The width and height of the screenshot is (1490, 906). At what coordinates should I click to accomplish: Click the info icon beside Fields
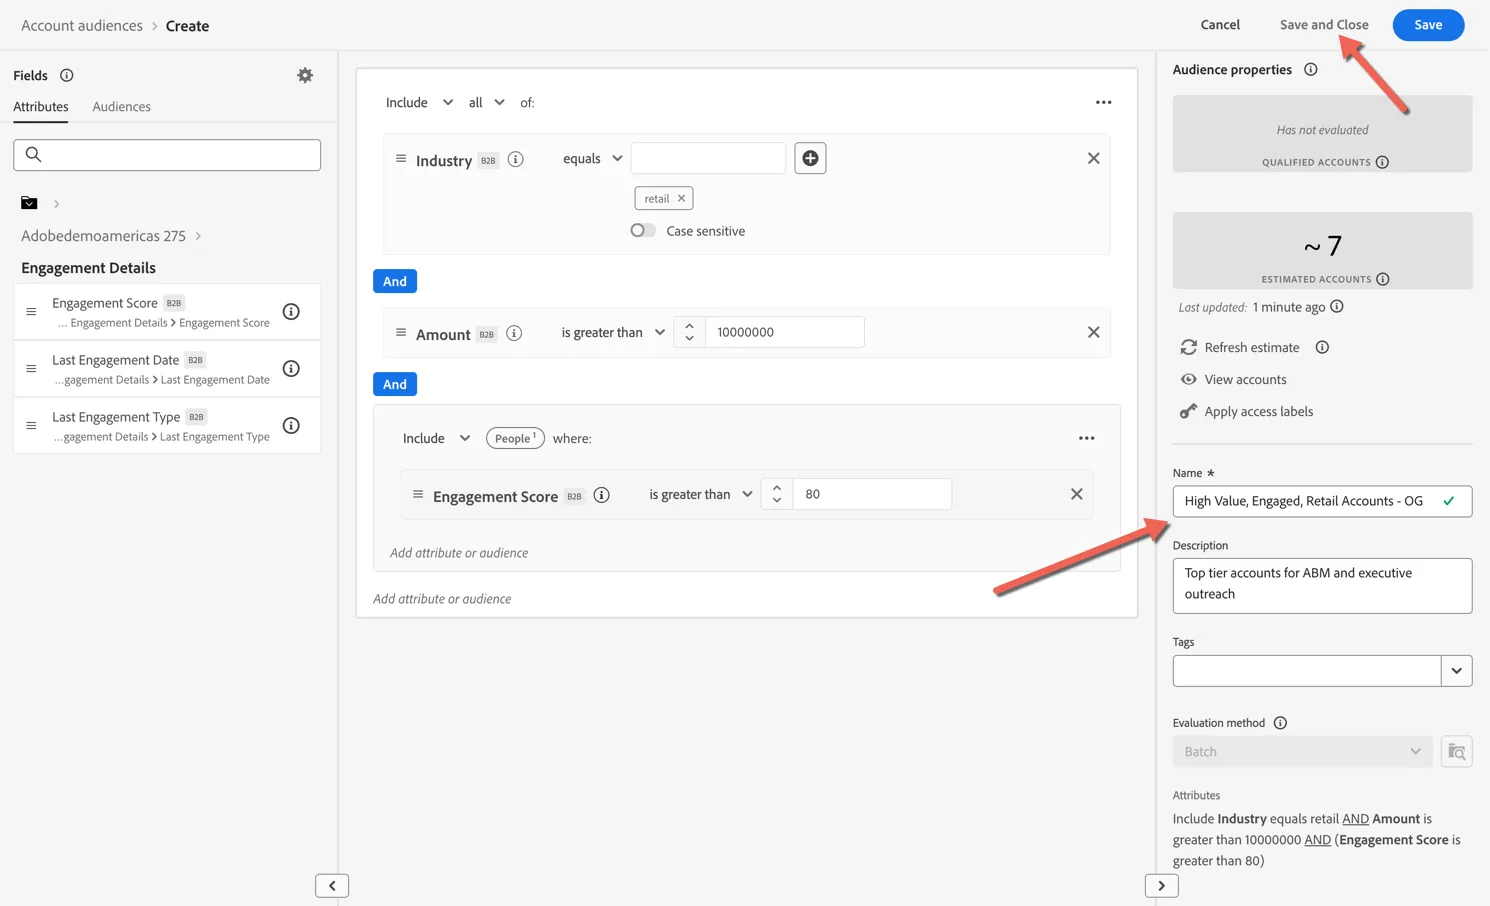click(66, 75)
